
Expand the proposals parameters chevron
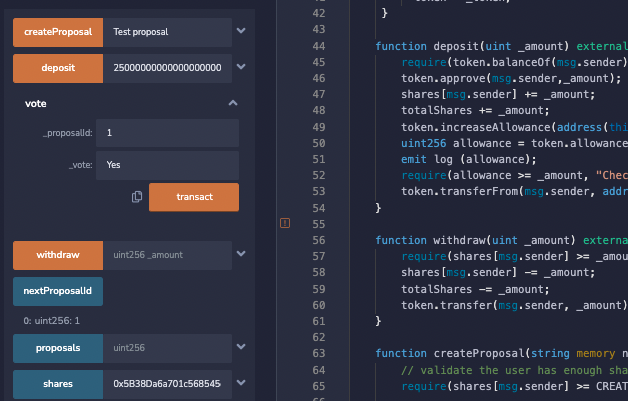241,347
